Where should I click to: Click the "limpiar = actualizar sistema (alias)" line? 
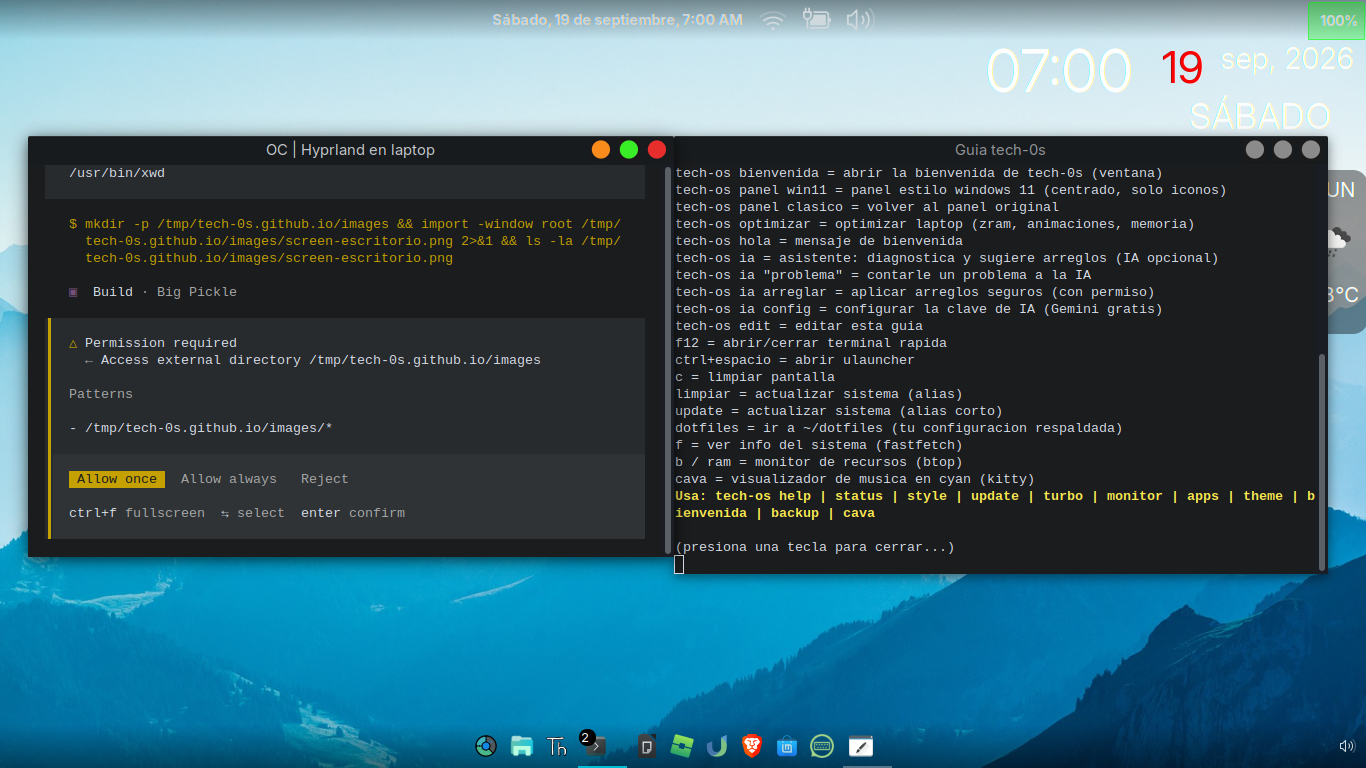pos(819,394)
